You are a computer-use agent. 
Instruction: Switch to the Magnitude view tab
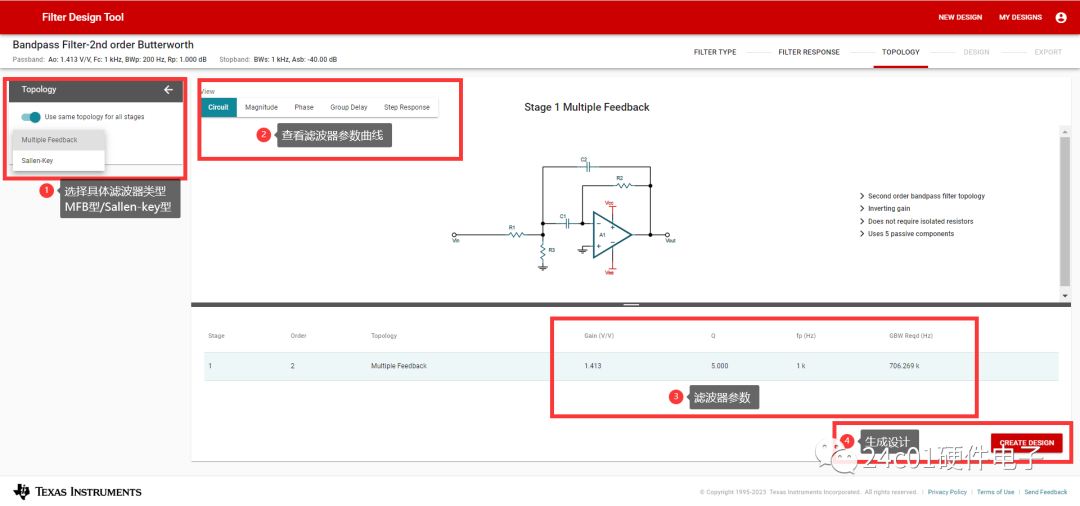(x=261, y=107)
